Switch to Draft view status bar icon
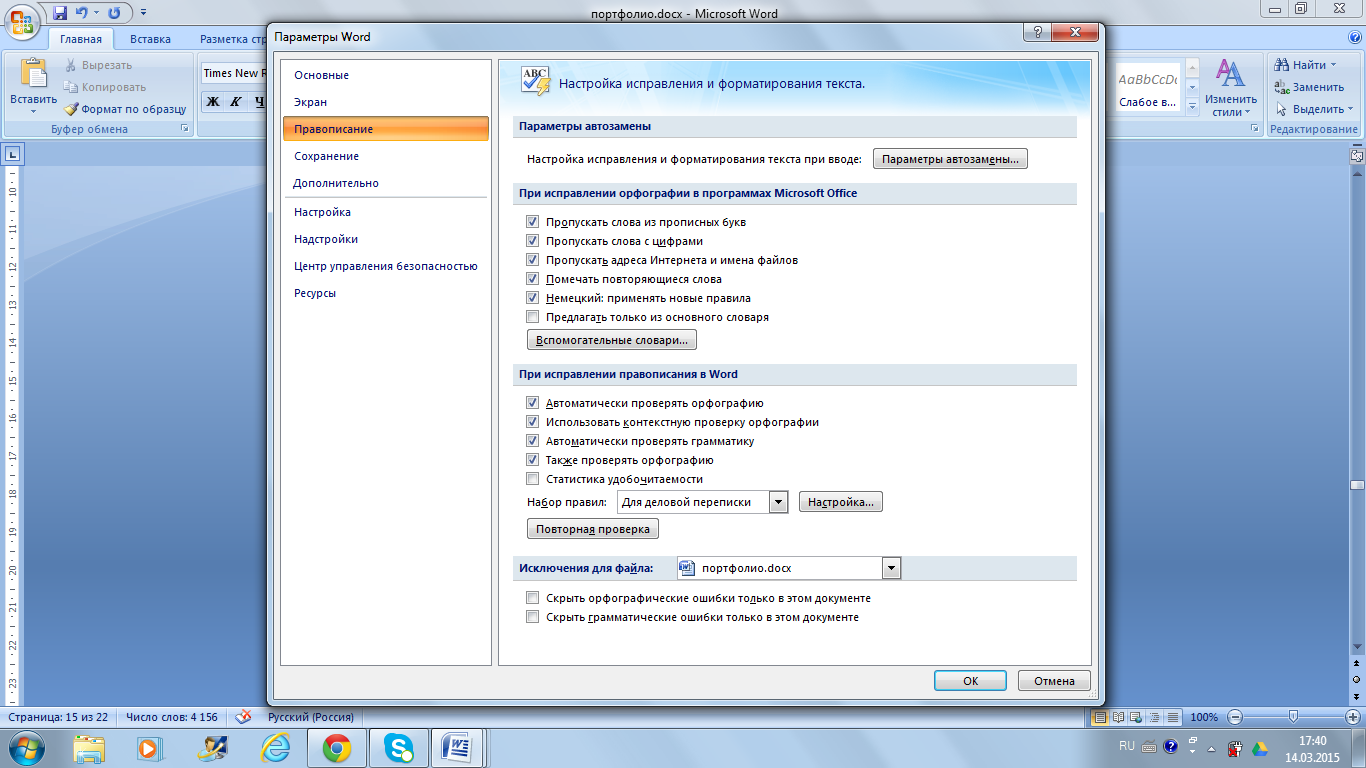Screen dimensions: 1366x768 1173,717
